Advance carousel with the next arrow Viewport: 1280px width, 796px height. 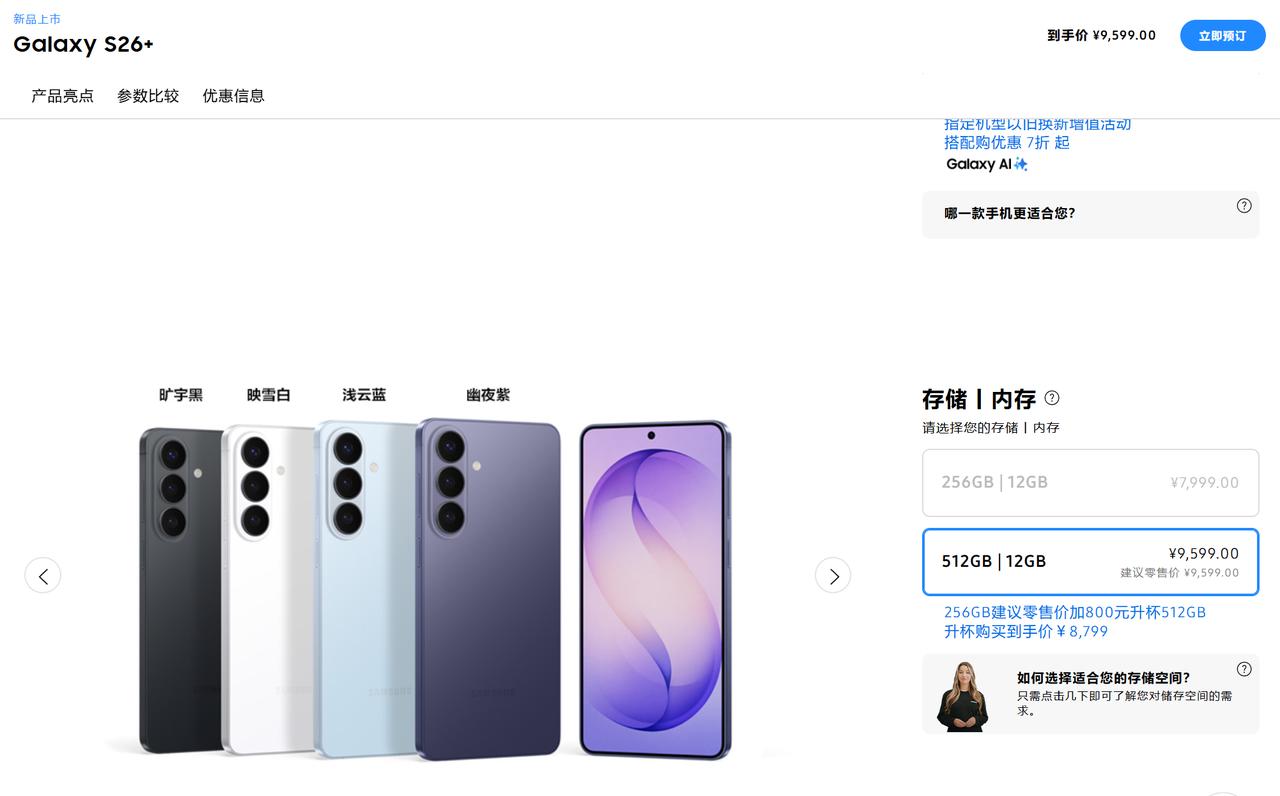[x=833, y=575]
